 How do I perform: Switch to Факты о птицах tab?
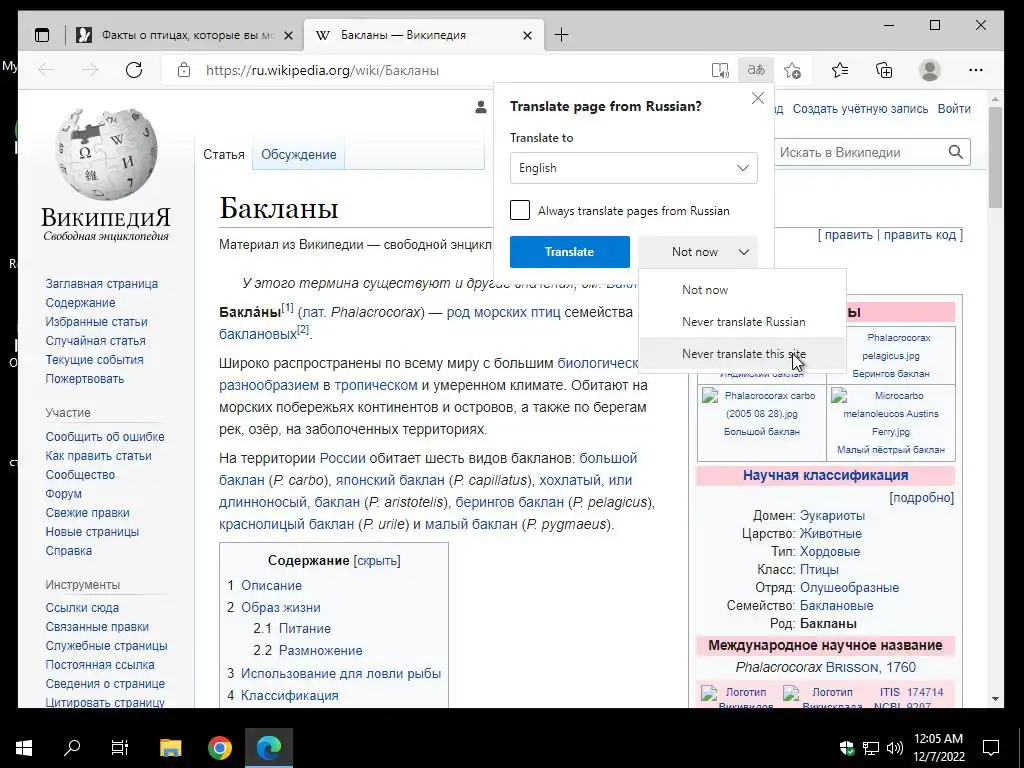[184, 35]
